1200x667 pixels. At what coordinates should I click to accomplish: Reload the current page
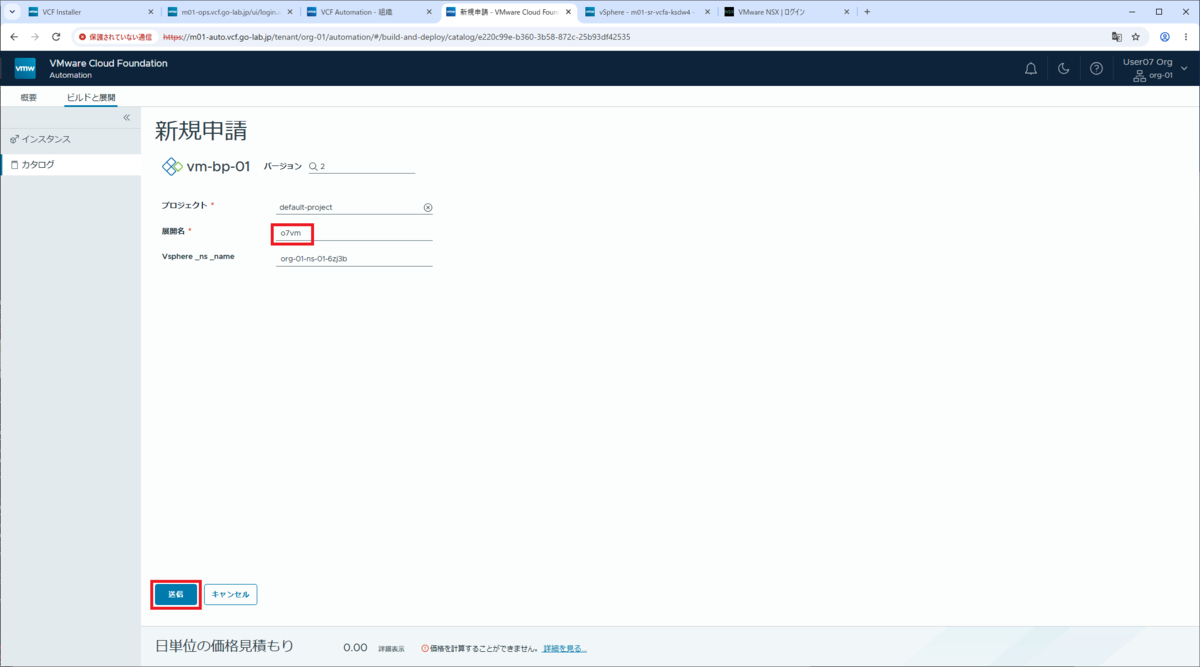pyautogui.click(x=56, y=36)
